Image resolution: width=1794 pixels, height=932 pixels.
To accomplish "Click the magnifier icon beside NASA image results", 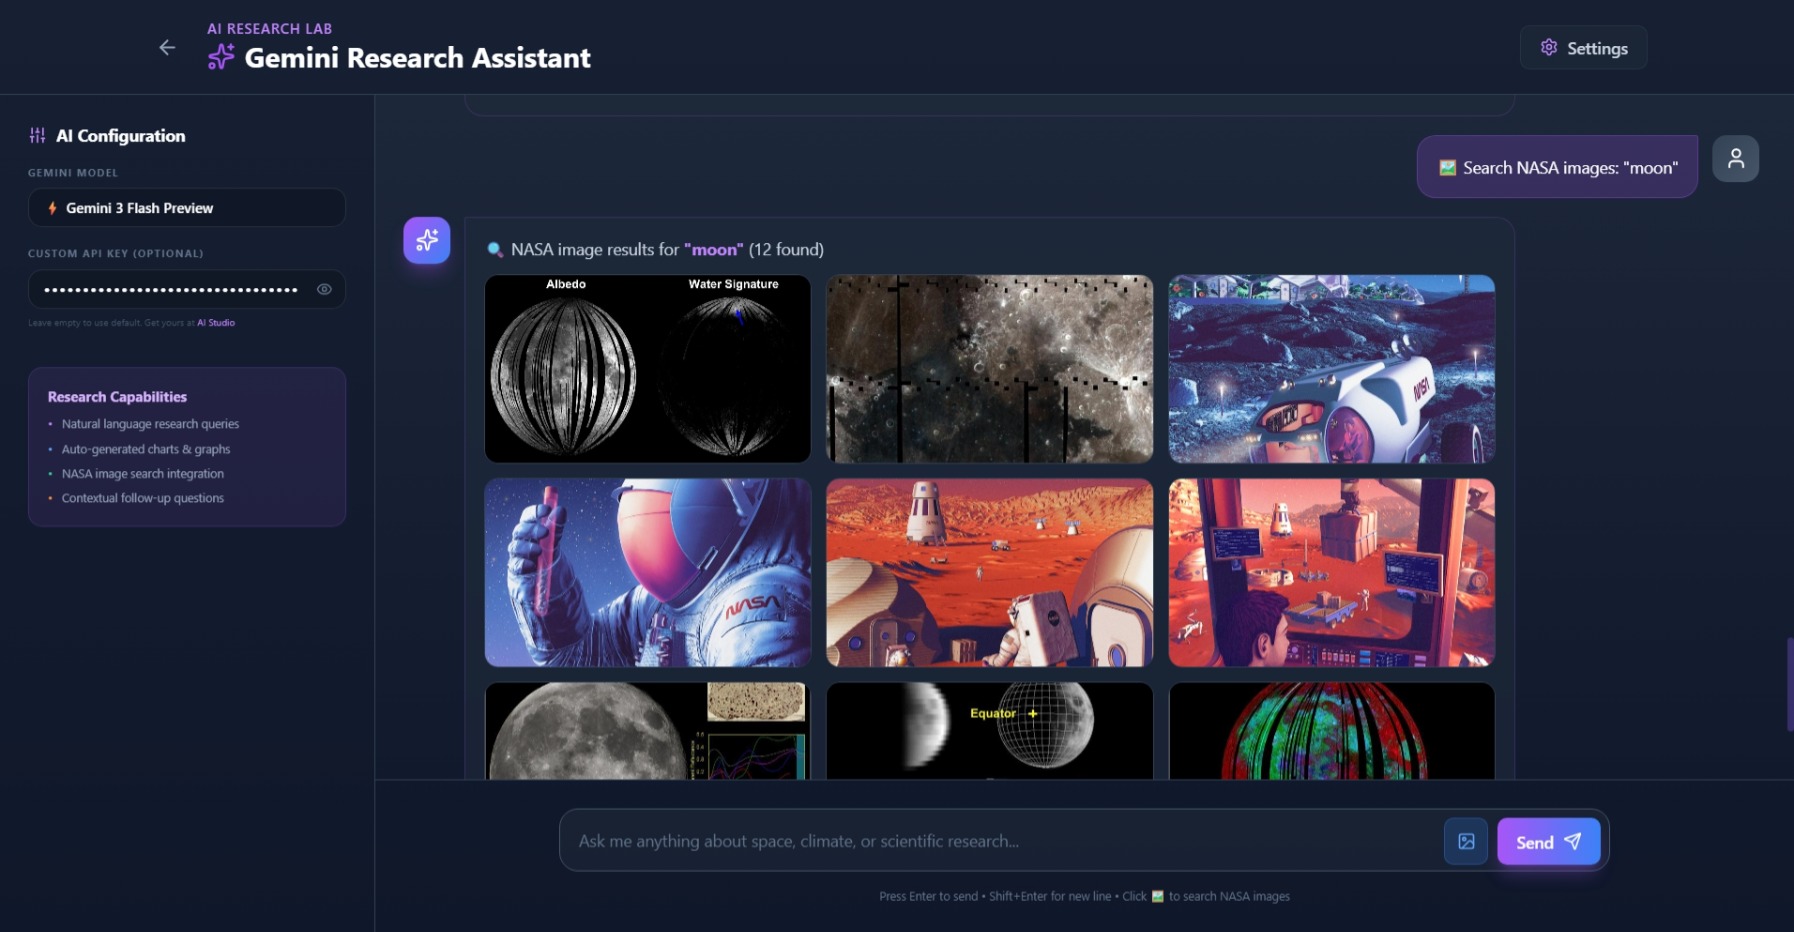I will click(x=494, y=249).
